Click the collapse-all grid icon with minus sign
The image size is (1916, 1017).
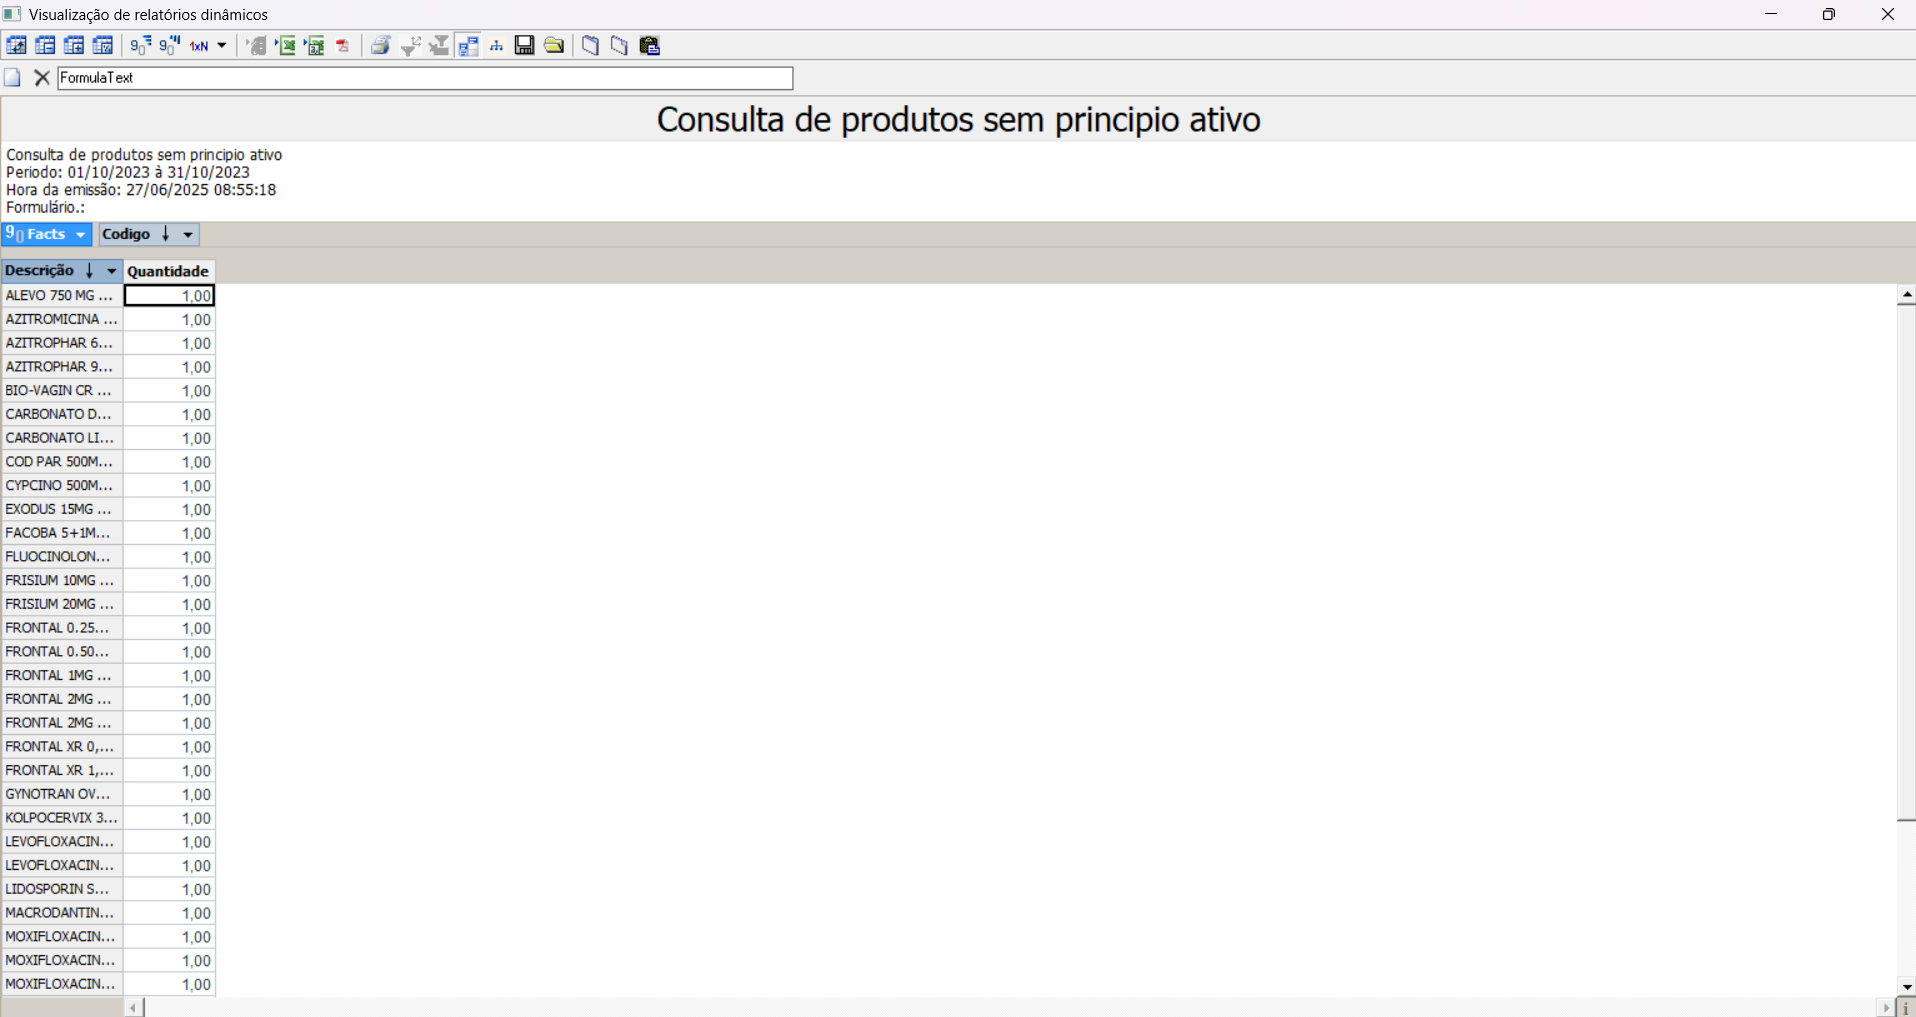click(x=46, y=45)
